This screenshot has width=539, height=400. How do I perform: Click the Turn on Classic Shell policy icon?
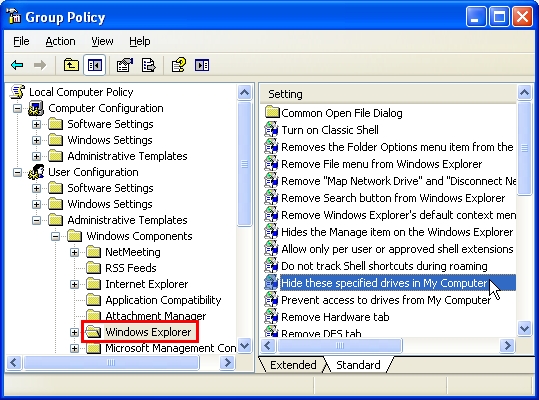coord(271,130)
